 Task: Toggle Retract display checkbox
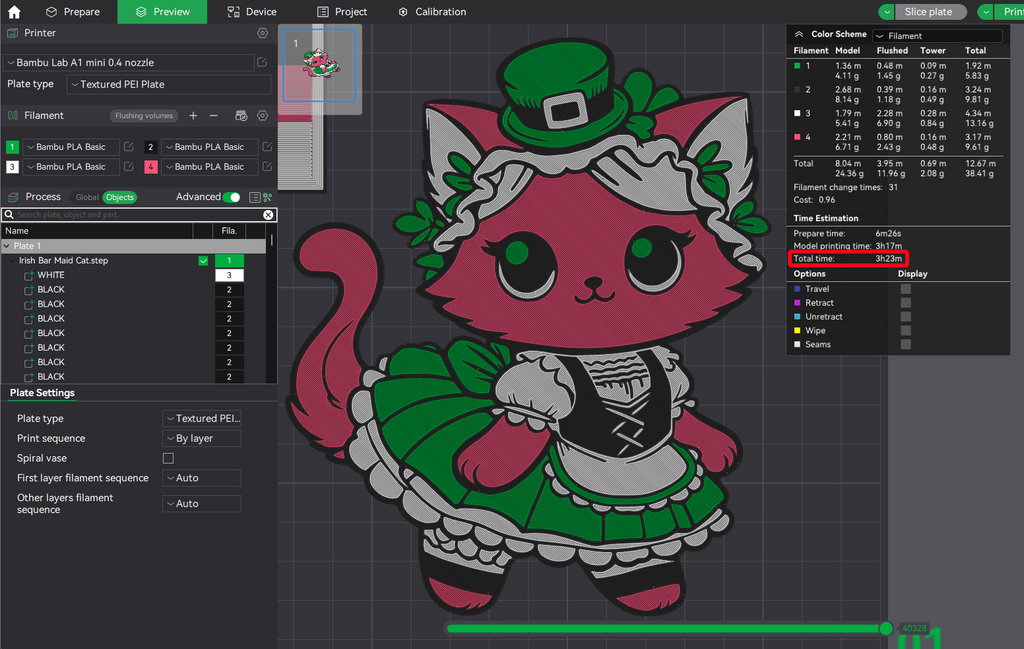tap(906, 303)
